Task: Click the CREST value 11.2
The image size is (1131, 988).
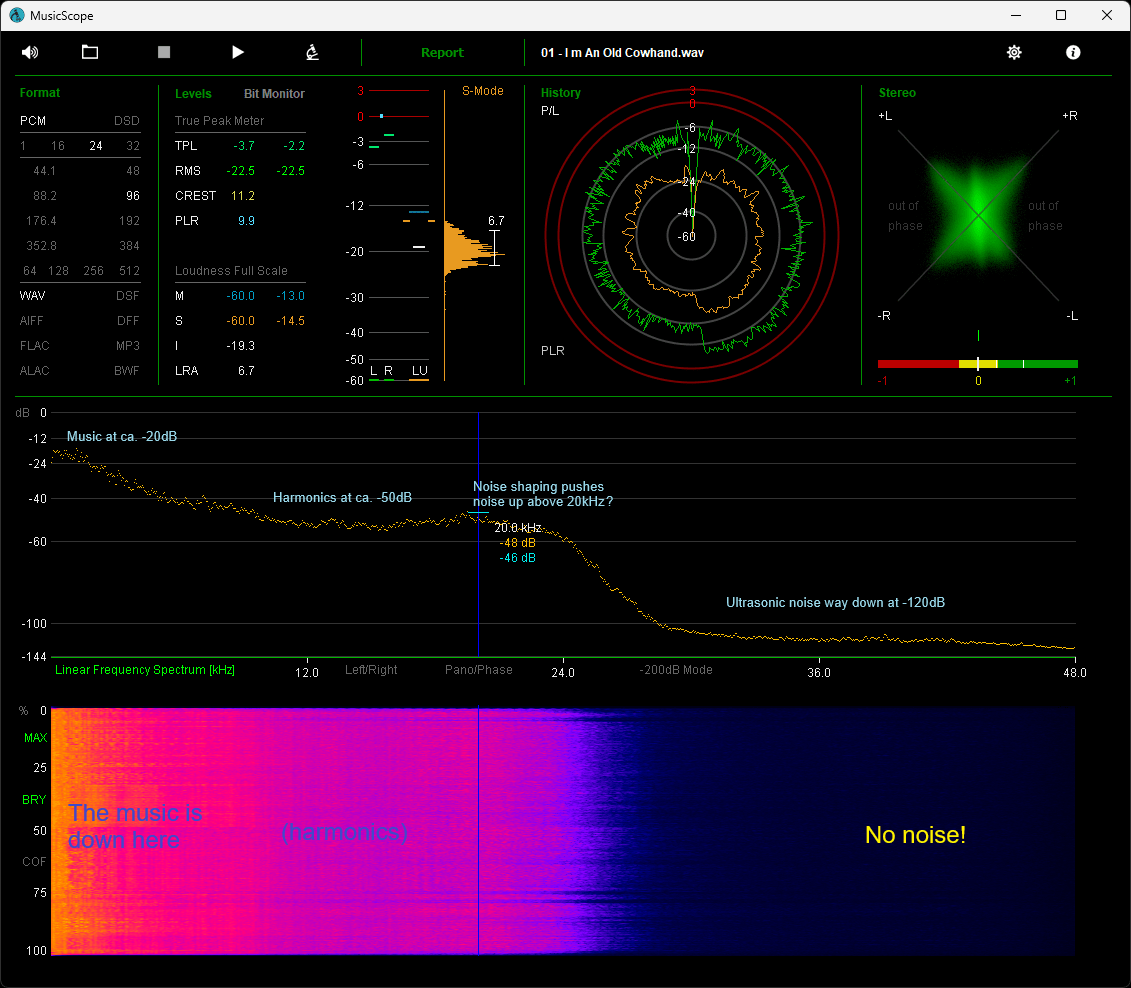Action: [243, 196]
